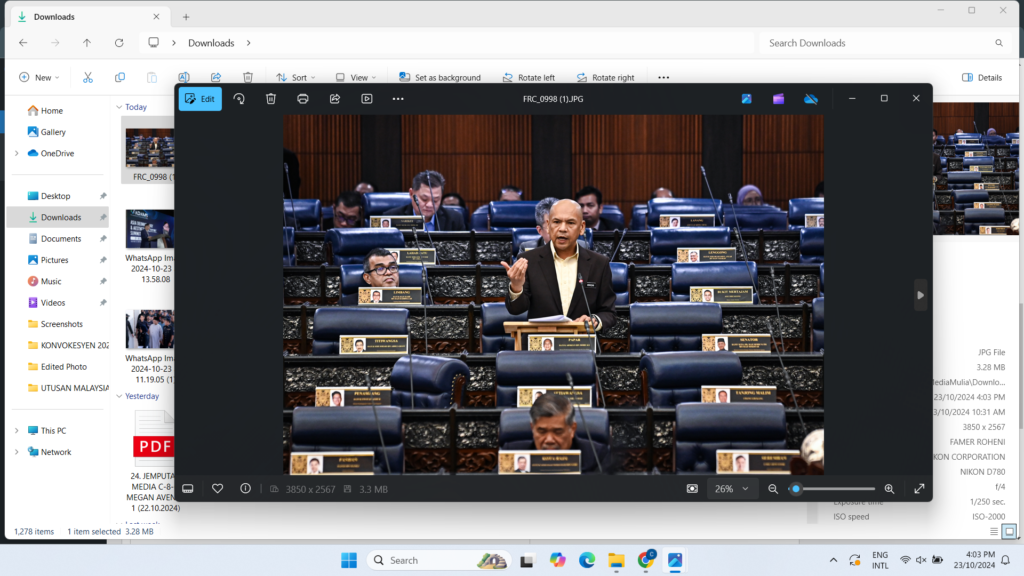Delete the photo with the trash icon
1024x576 pixels.
point(271,99)
